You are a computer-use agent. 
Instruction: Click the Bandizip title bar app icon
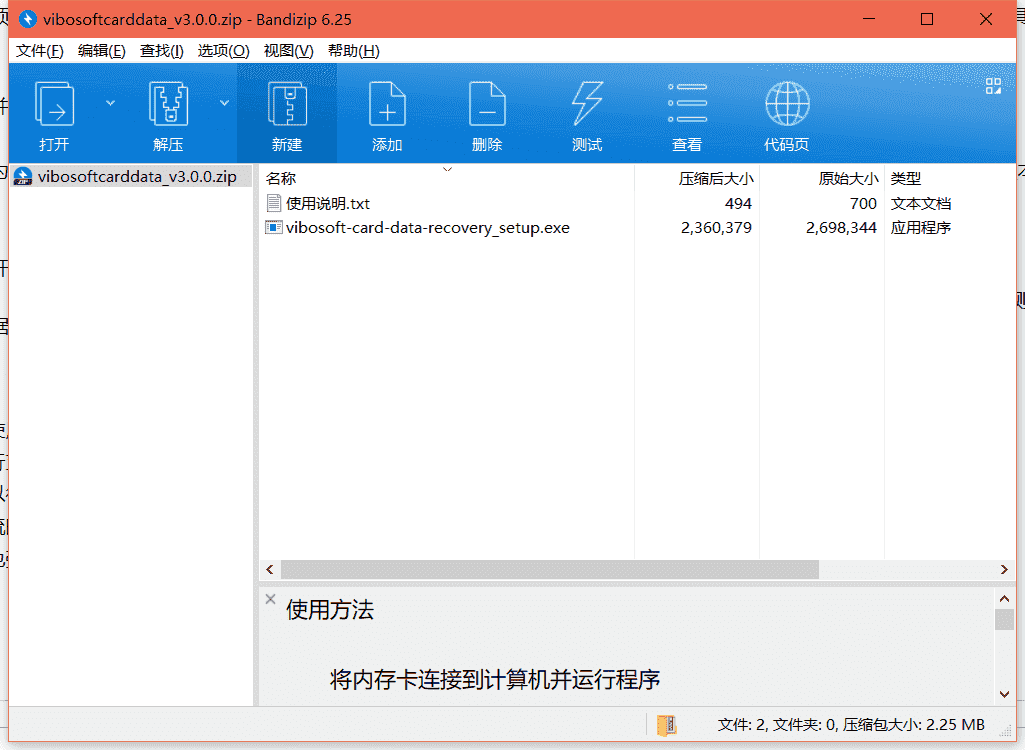[27, 20]
